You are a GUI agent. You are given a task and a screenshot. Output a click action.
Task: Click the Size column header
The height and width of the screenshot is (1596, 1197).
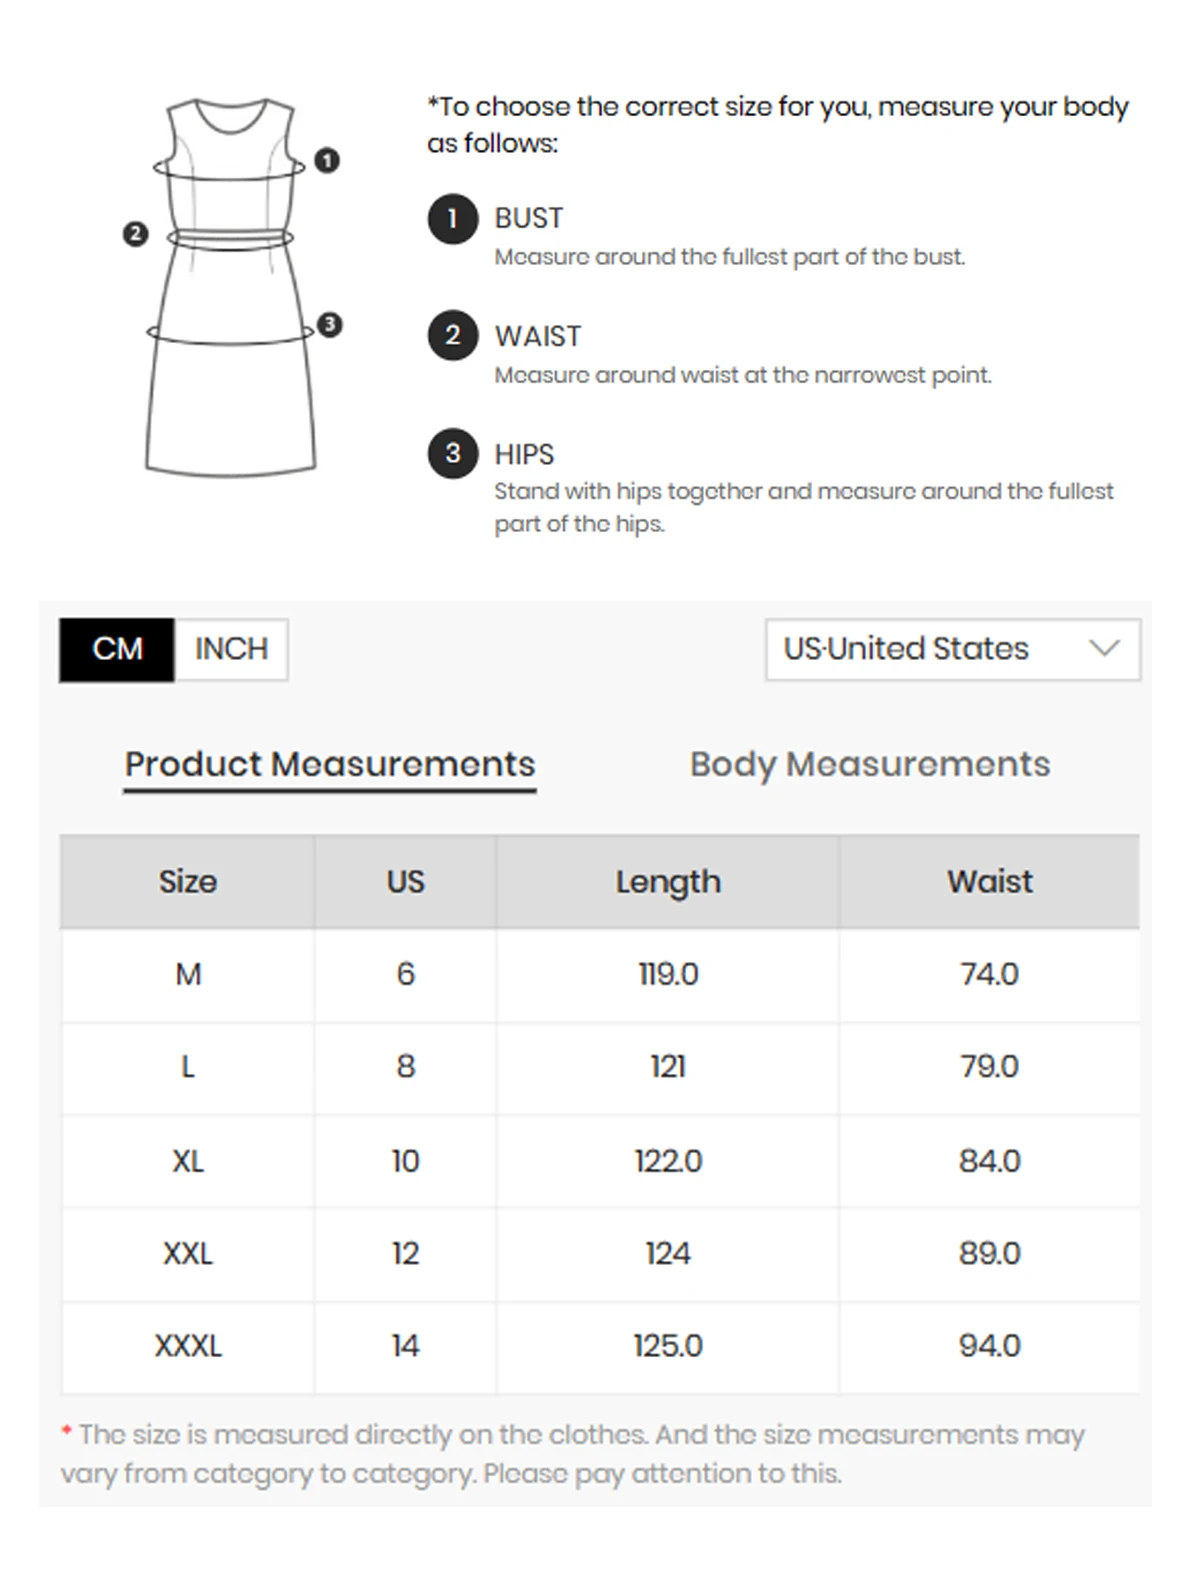188,881
